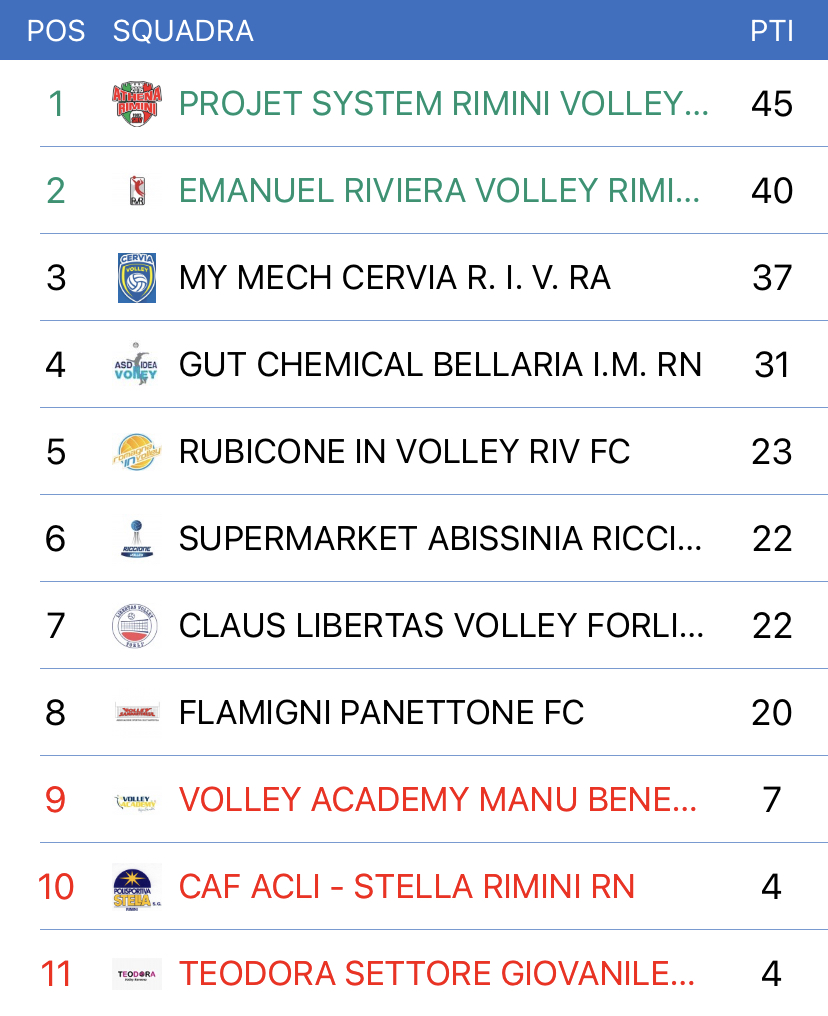Viewport: 828px width, 1016px height.
Task: Tap the ASD Idea Volley logo
Action: [x=136, y=364]
